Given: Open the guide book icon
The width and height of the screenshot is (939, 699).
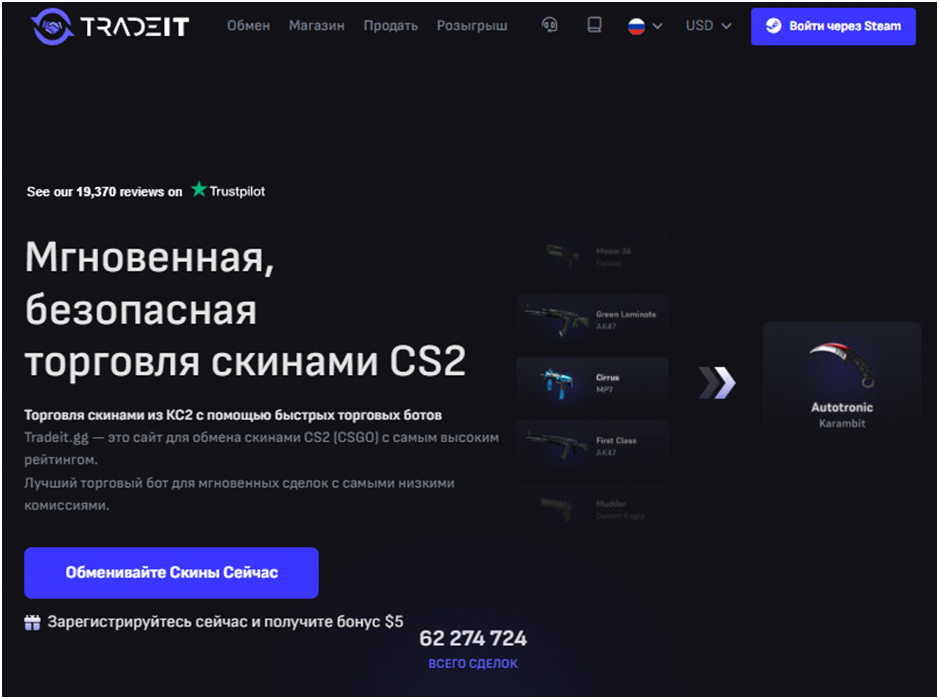Looking at the screenshot, I should tap(594, 25).
